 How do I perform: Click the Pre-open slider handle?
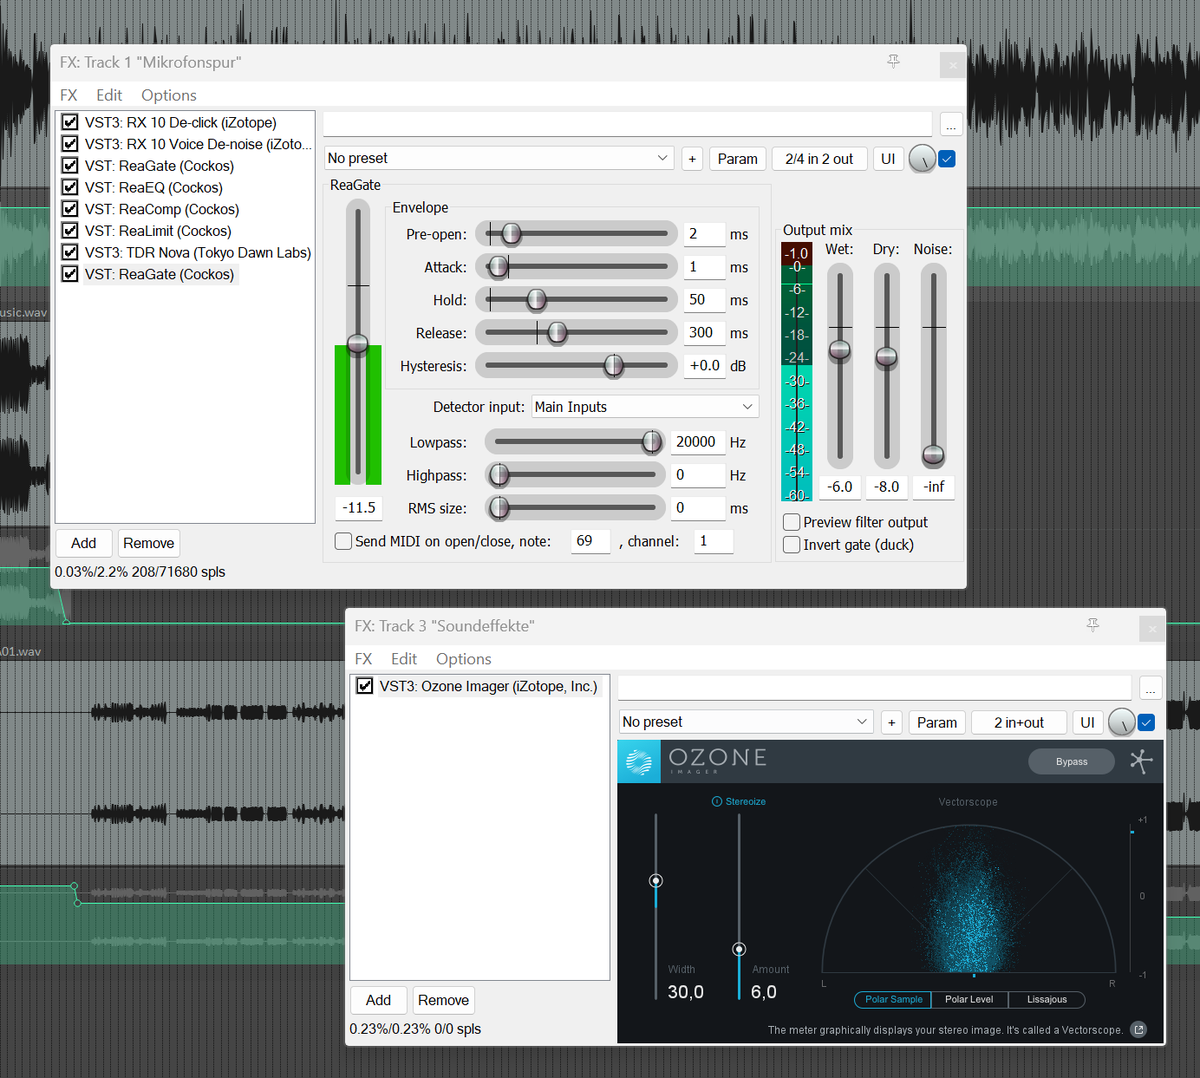[x=511, y=234]
